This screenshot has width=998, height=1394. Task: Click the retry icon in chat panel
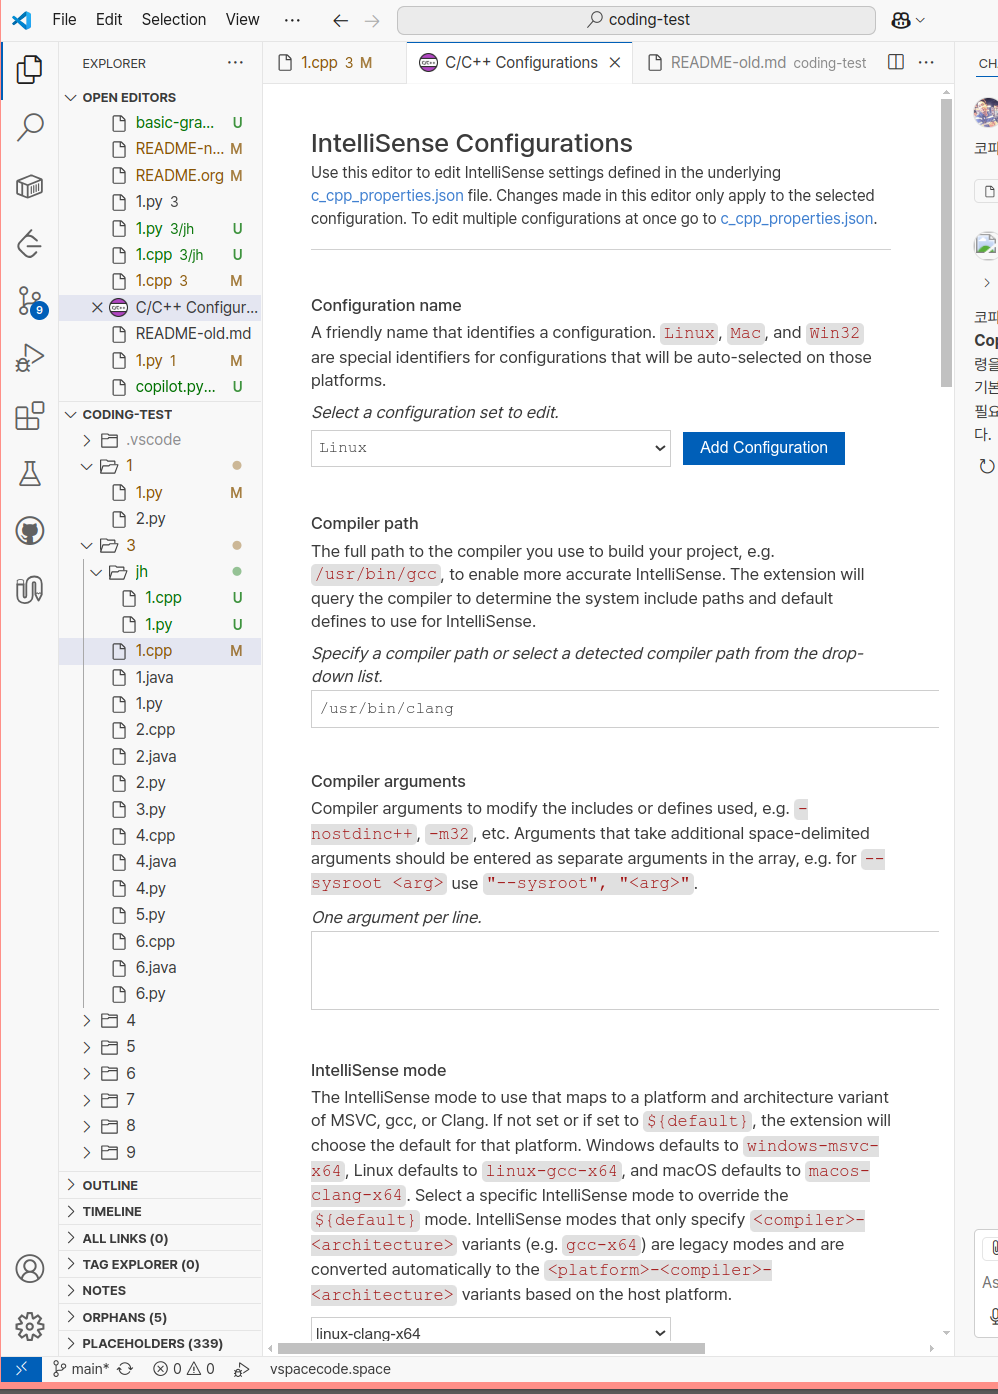(987, 466)
